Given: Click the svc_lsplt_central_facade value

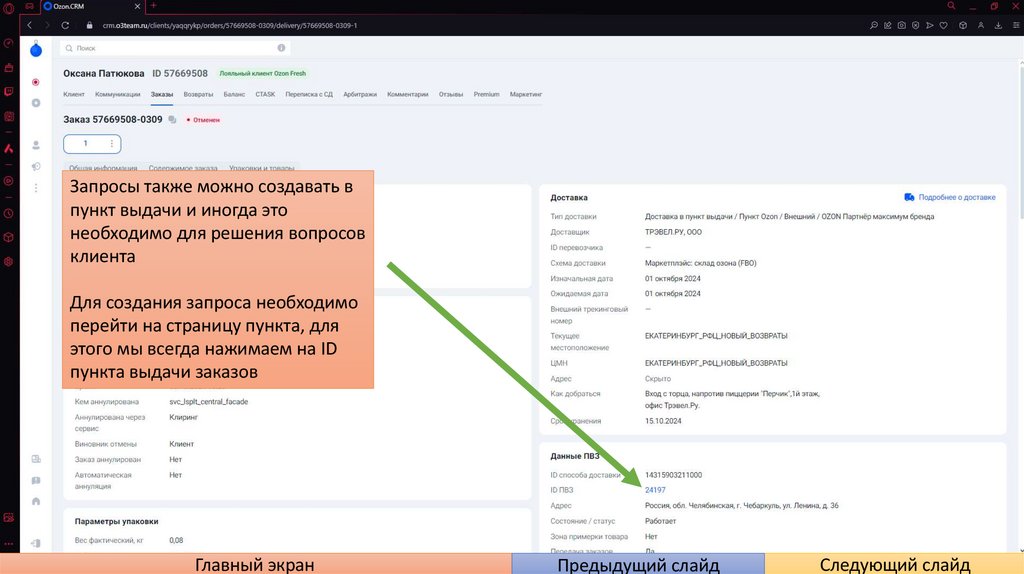Looking at the screenshot, I should coord(208,402).
